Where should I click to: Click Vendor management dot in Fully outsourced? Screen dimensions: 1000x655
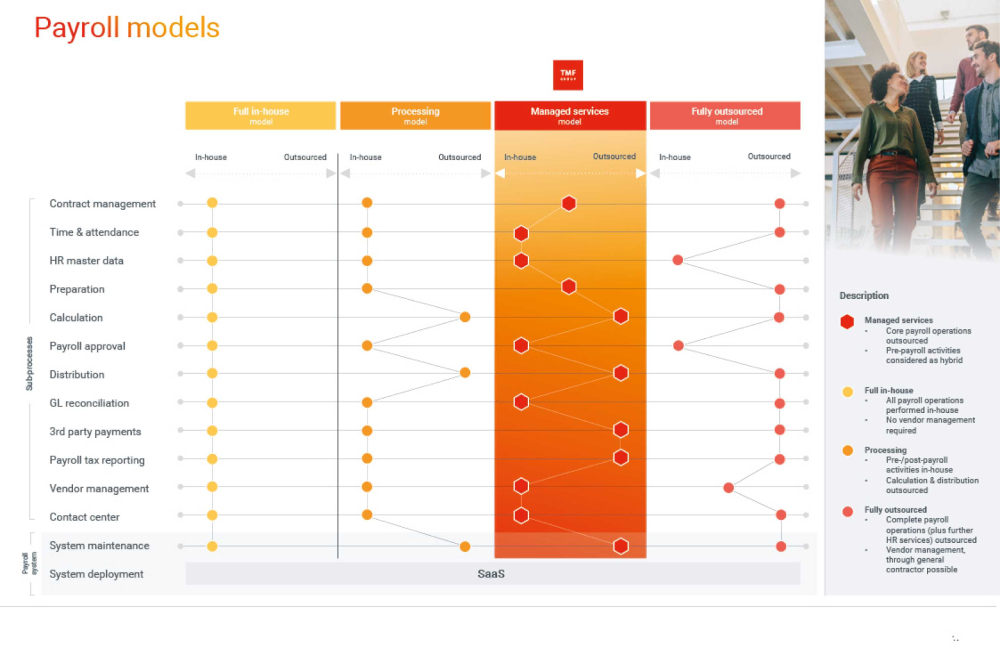tap(729, 488)
